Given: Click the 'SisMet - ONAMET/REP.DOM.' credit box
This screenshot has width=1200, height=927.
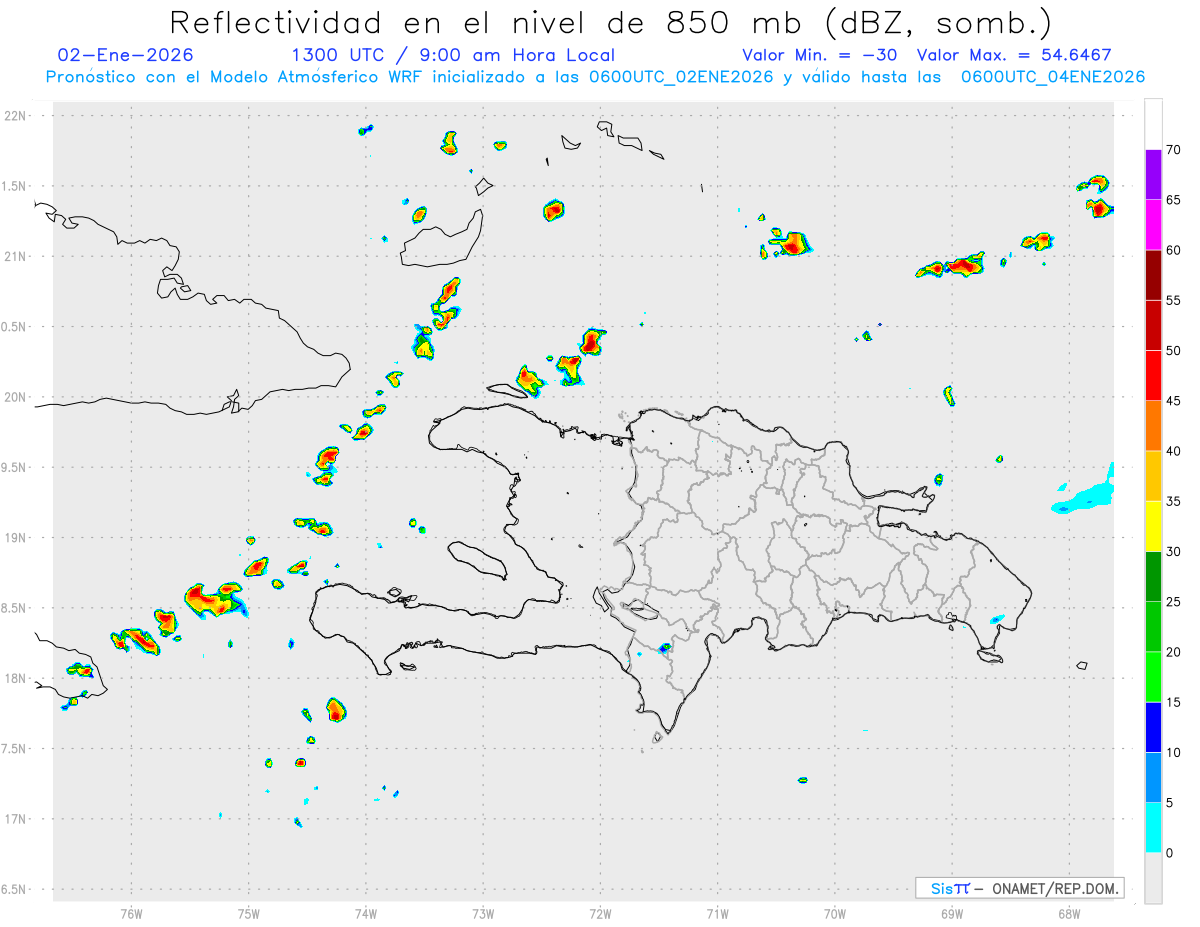Looking at the screenshot, I should tap(1019, 888).
